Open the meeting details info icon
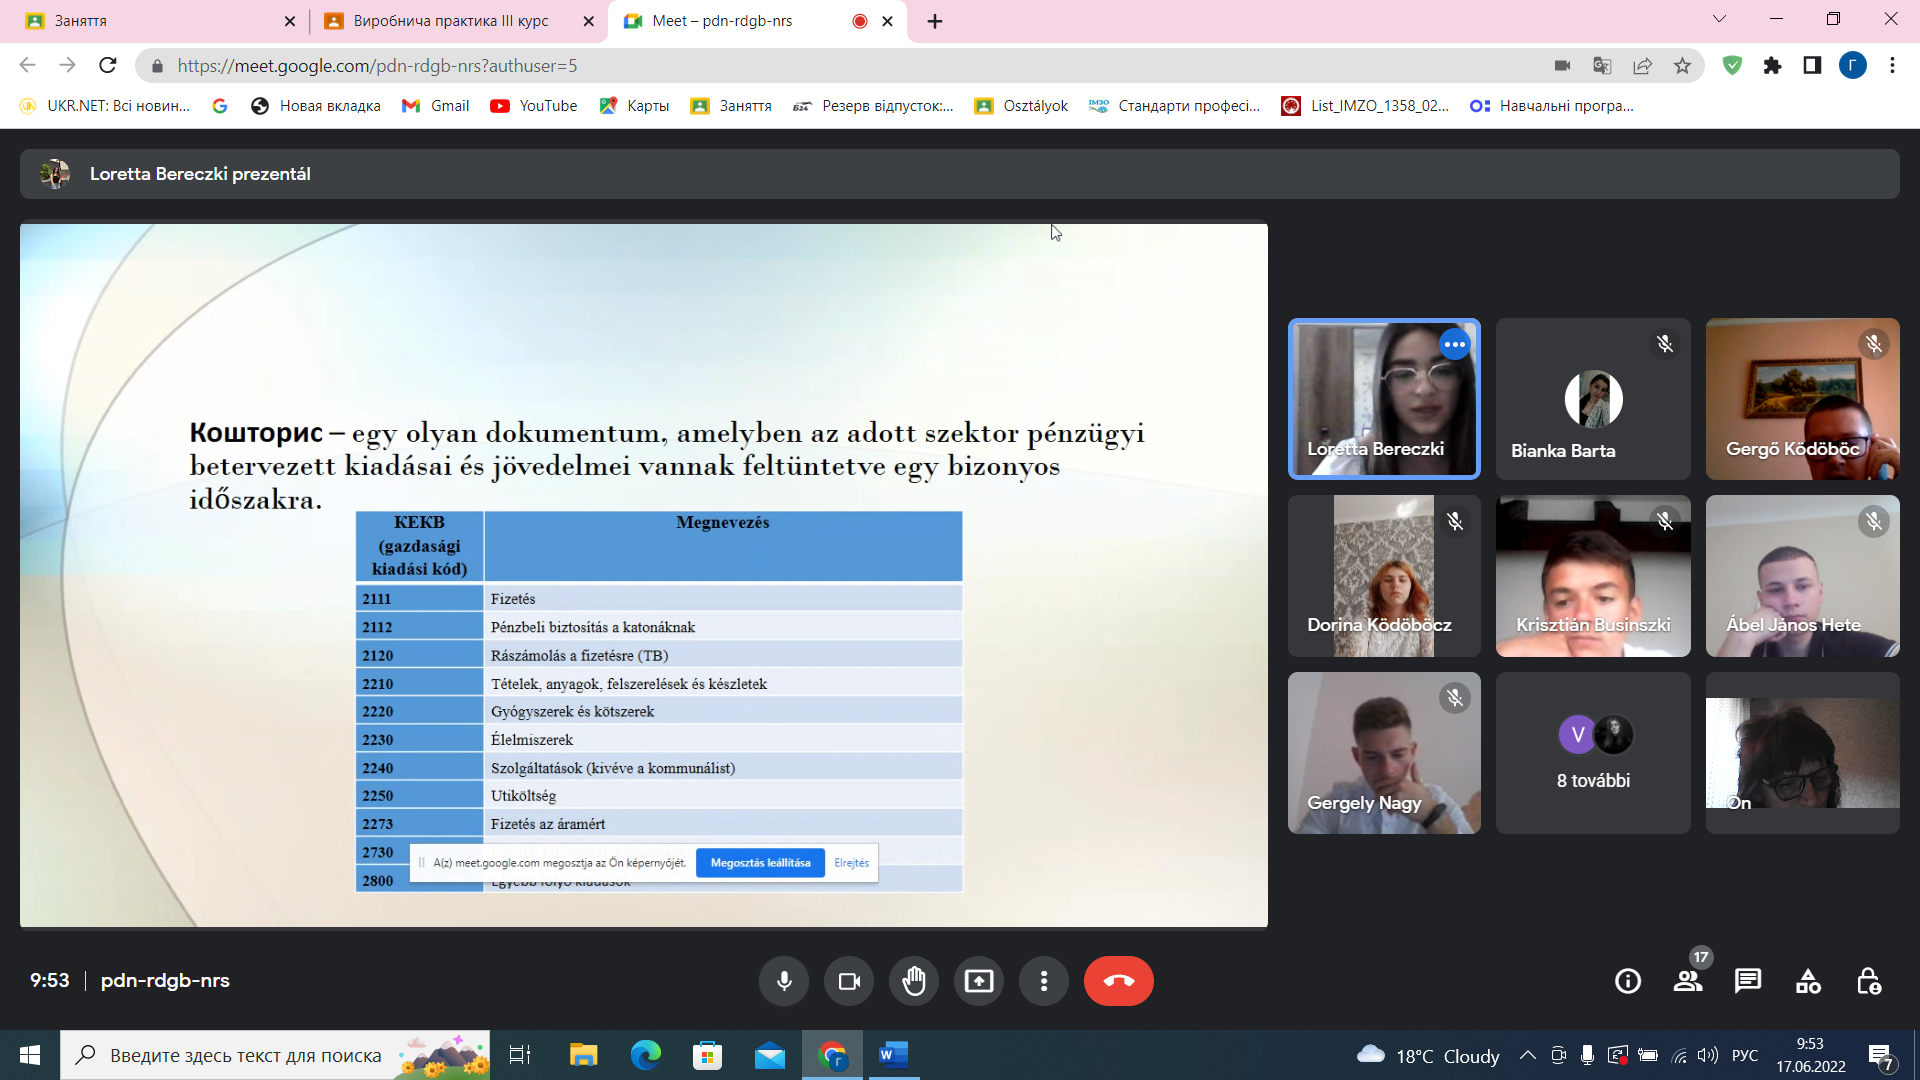1920x1080 pixels. click(x=1628, y=981)
